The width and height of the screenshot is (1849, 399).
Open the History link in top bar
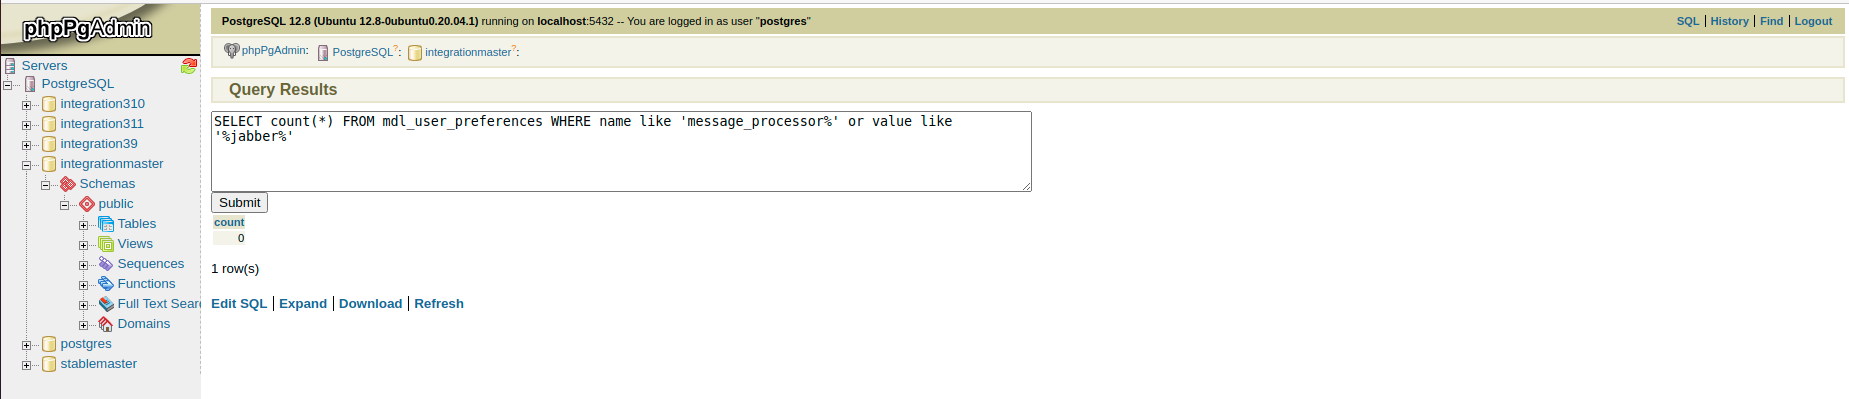[x=1730, y=21]
